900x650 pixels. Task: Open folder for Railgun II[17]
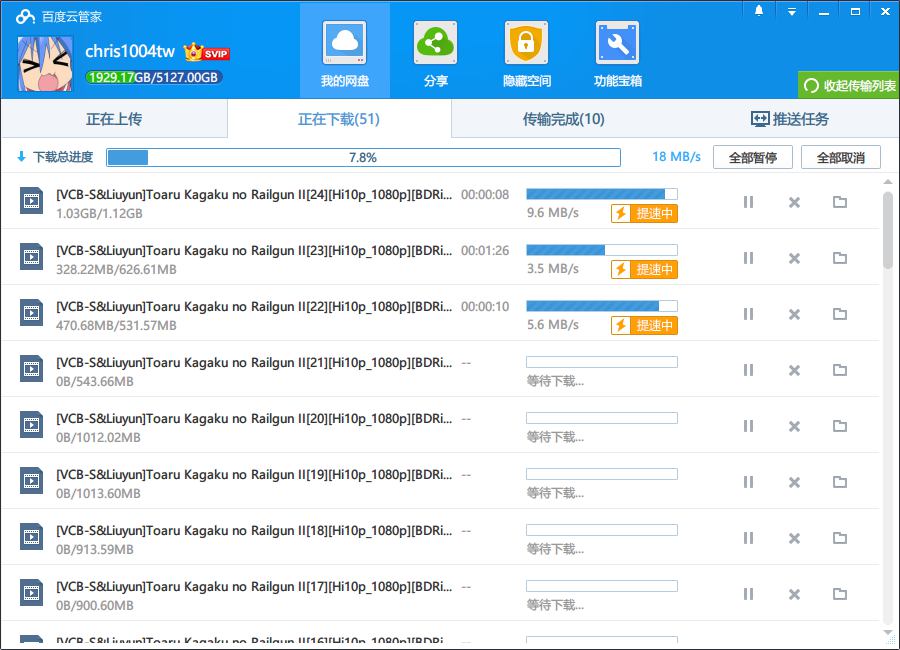[840, 594]
